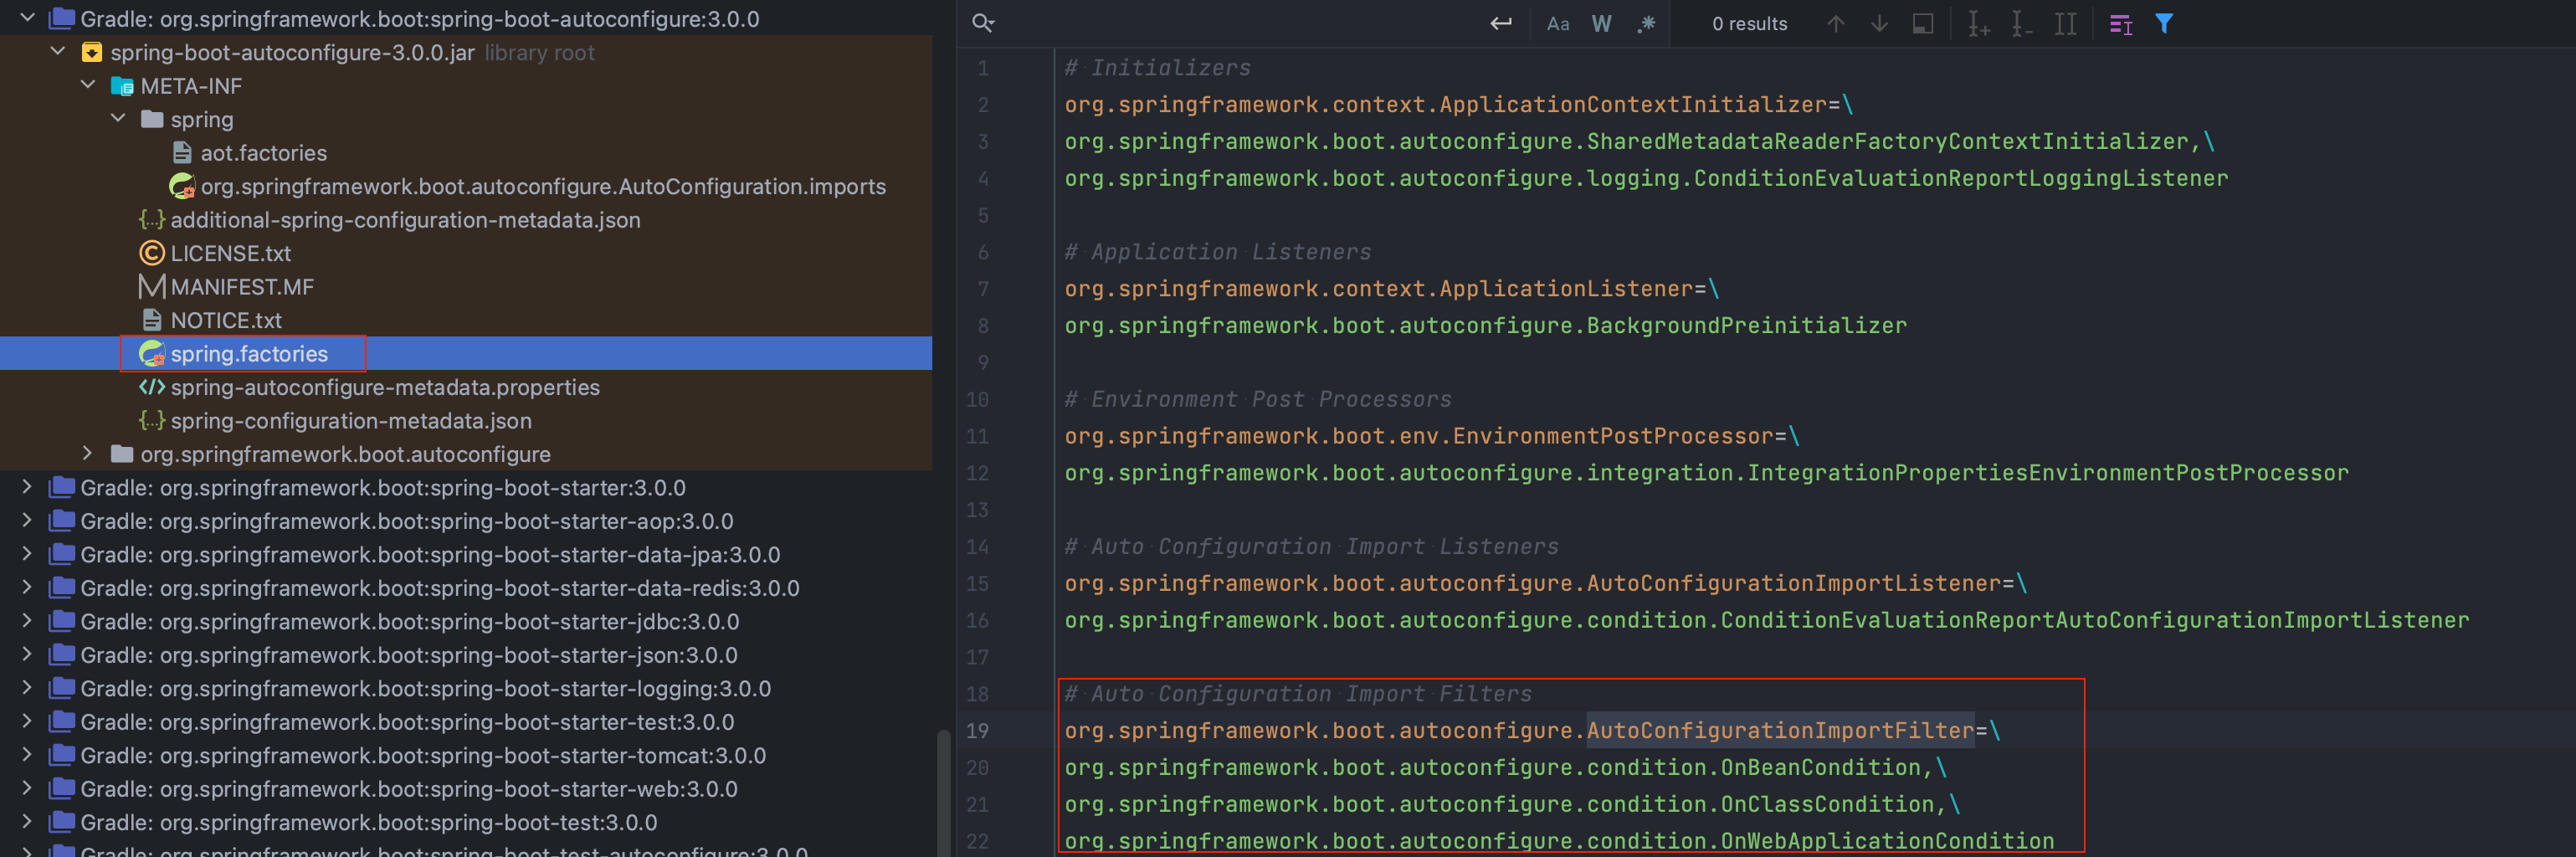This screenshot has height=857, width=2576.
Task: Expand org.springframework.boot.autoconfigure package folder
Action: 88,453
